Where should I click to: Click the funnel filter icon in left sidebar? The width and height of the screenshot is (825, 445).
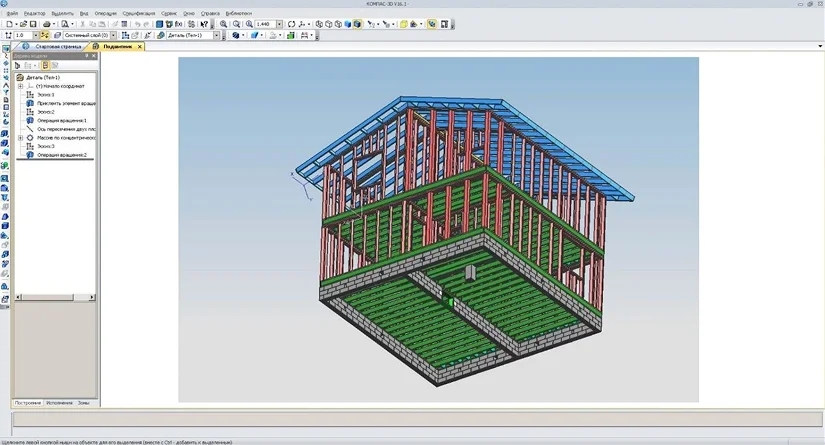coord(5,92)
